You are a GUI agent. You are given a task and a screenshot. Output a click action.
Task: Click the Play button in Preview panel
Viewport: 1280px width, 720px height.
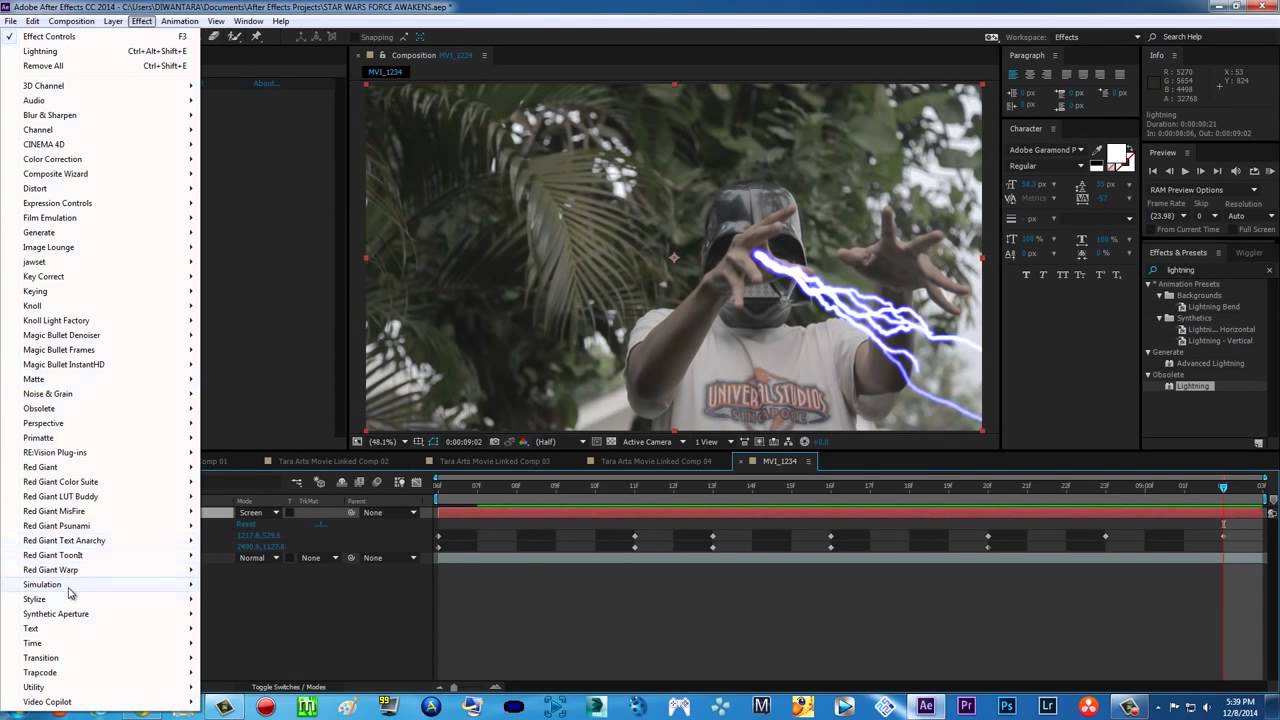click(1185, 171)
